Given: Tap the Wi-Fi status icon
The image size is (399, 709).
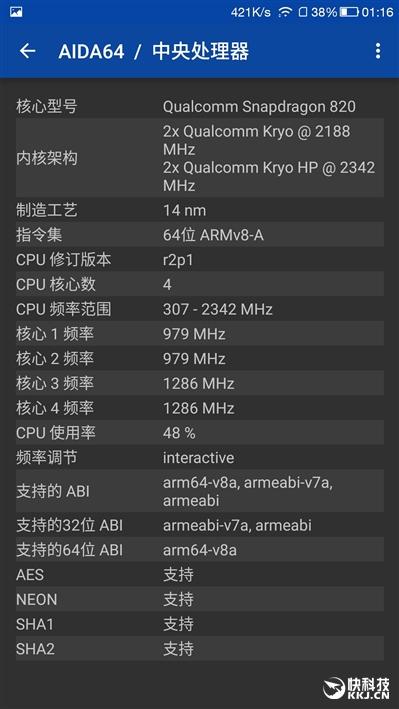Looking at the screenshot, I should point(285,12).
